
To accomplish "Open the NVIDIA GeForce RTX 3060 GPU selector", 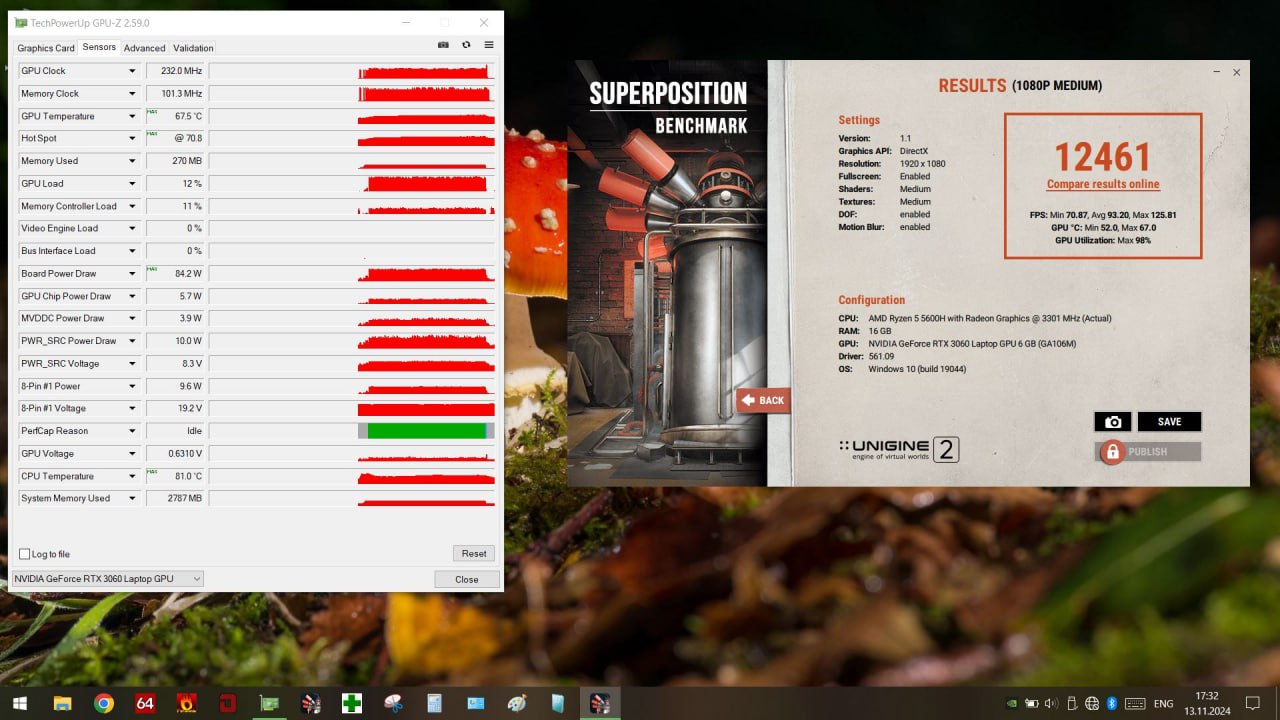I will point(108,579).
